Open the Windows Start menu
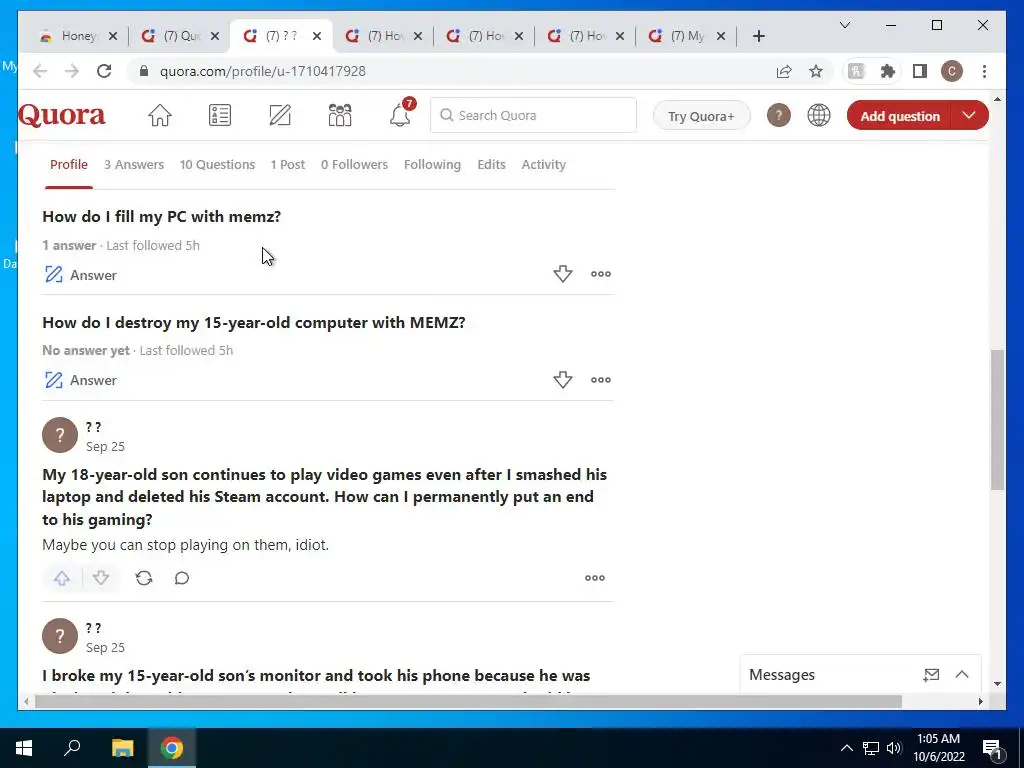Screen dimensions: 1024x768 [x=24, y=748]
